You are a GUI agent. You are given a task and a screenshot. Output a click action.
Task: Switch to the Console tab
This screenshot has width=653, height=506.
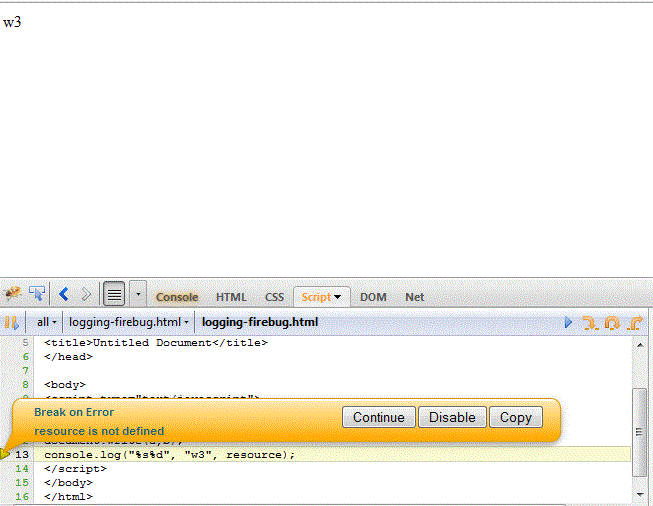point(177,297)
